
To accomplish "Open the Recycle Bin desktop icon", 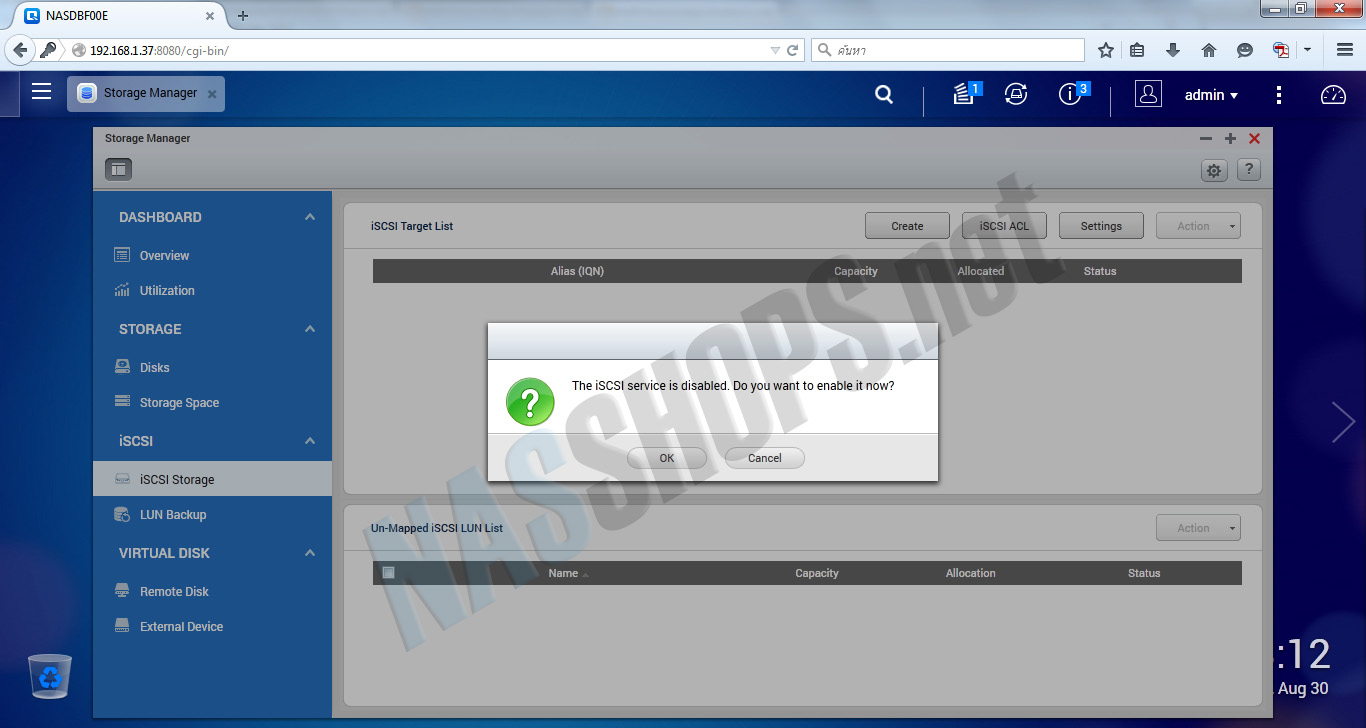I will (x=49, y=675).
